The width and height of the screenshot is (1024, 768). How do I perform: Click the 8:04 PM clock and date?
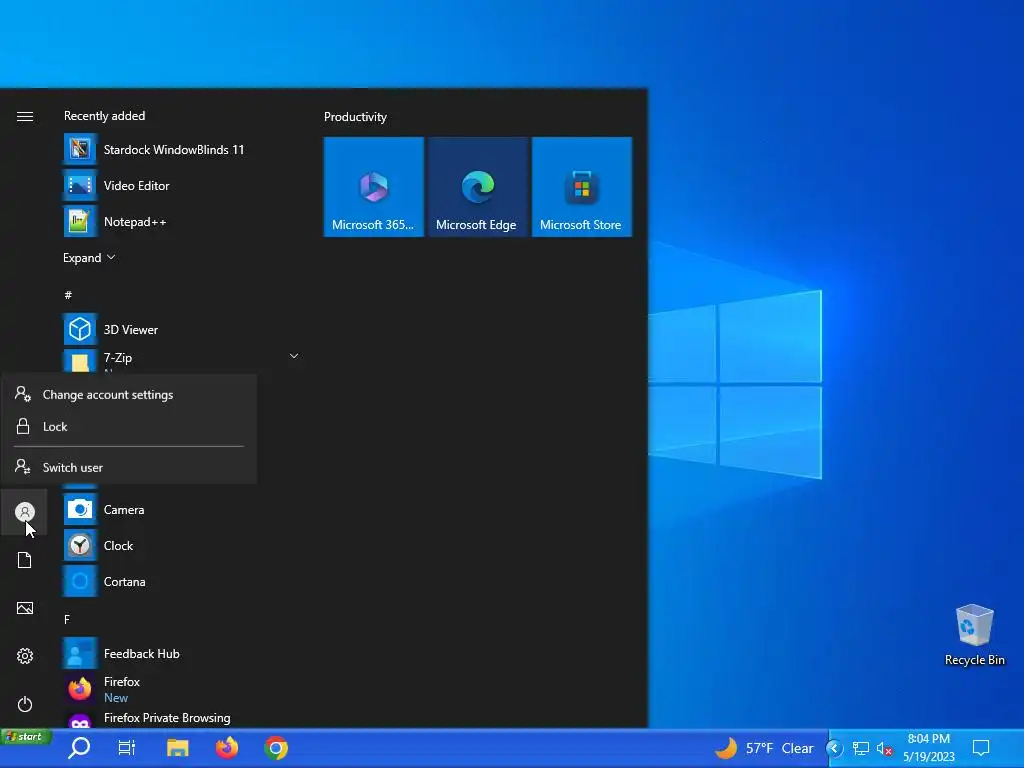(x=929, y=748)
